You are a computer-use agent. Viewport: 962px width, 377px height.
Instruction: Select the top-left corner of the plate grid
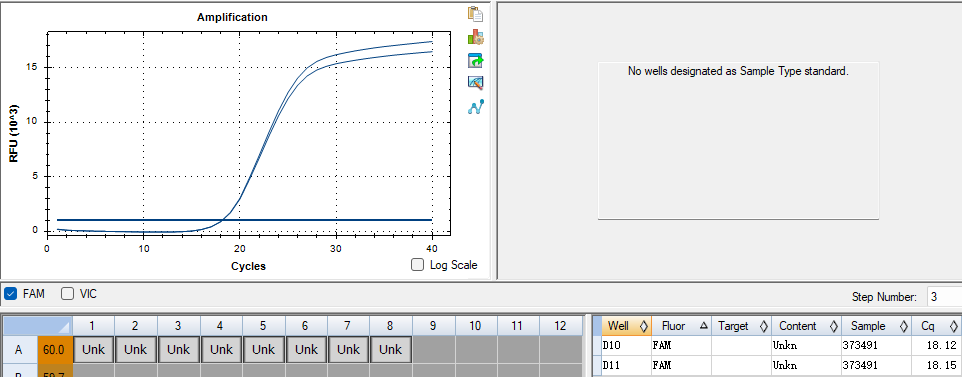coord(38,325)
